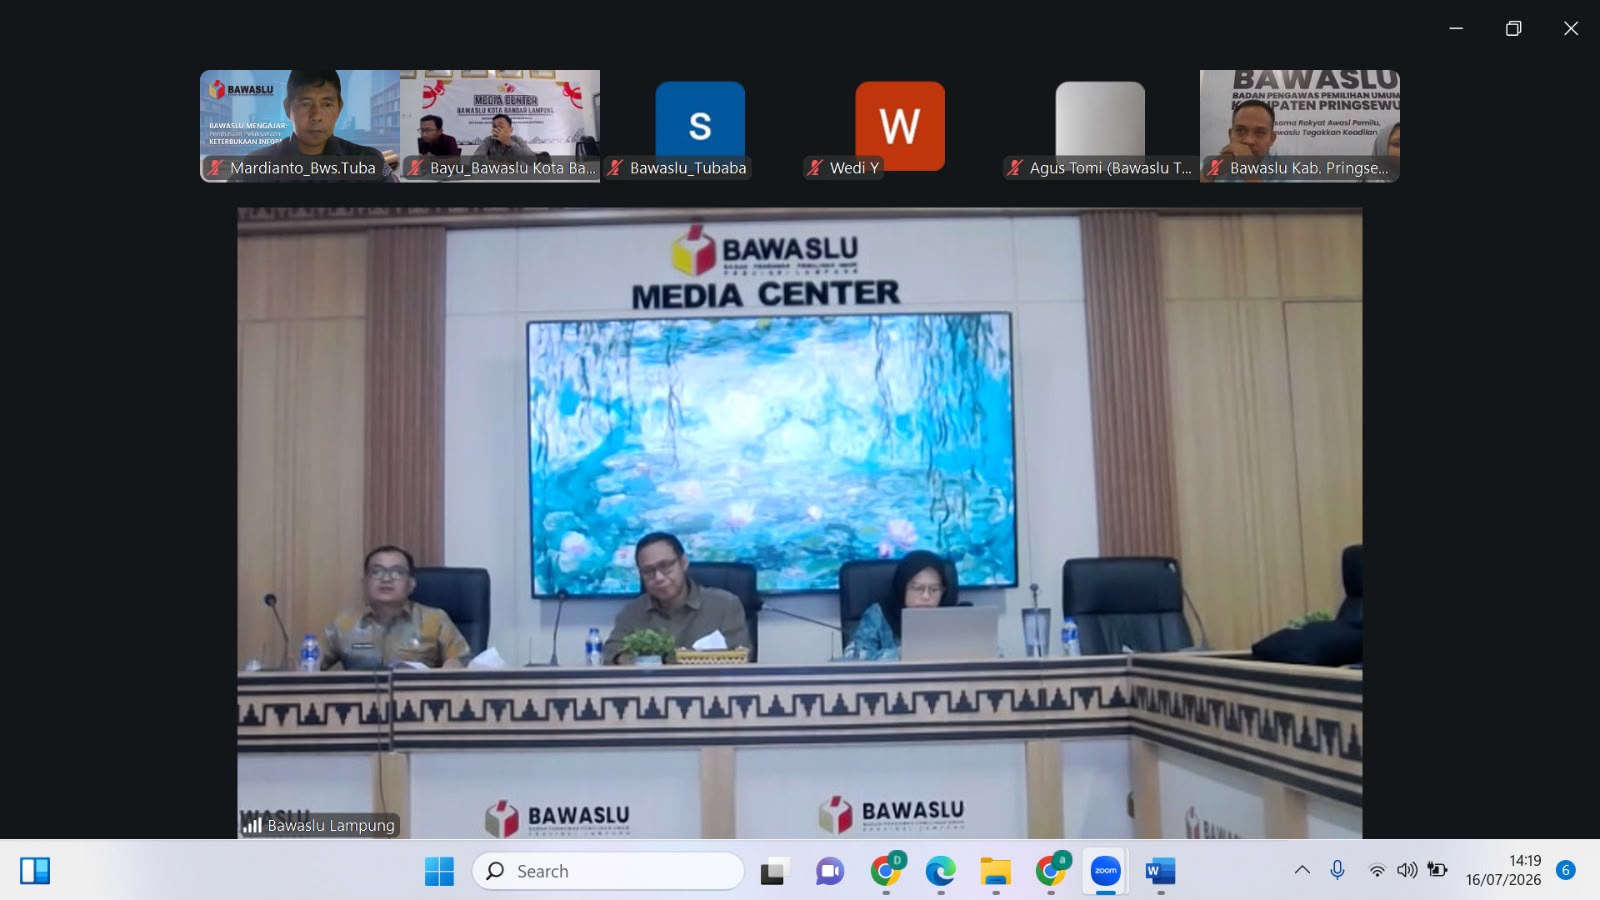Viewport: 1600px width, 900px height.
Task: Open Chrome with the D profile badge
Action: [886, 870]
